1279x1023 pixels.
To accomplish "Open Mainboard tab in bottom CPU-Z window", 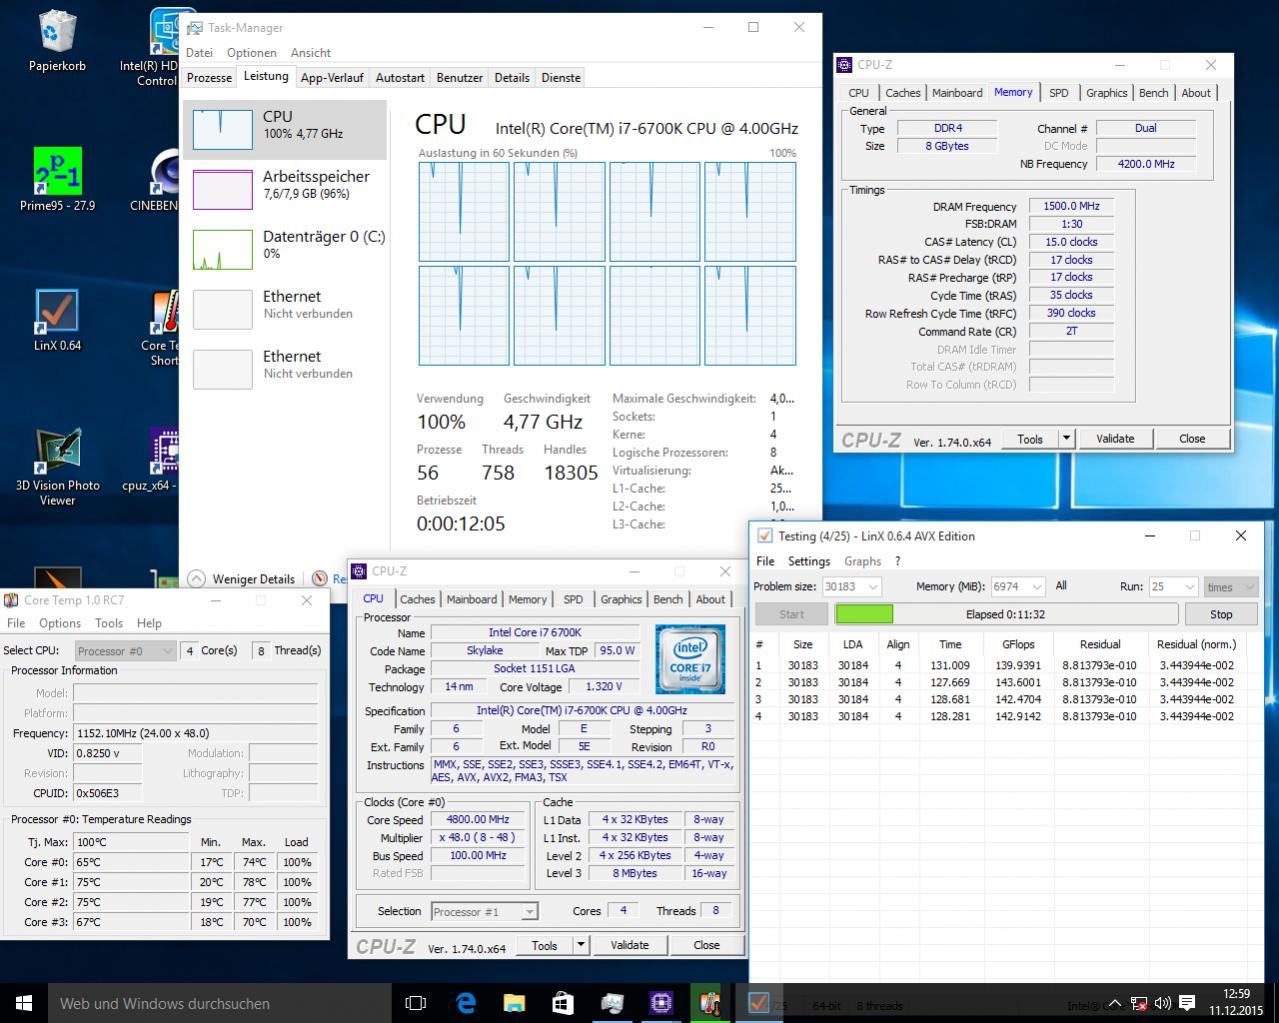I will (471, 599).
